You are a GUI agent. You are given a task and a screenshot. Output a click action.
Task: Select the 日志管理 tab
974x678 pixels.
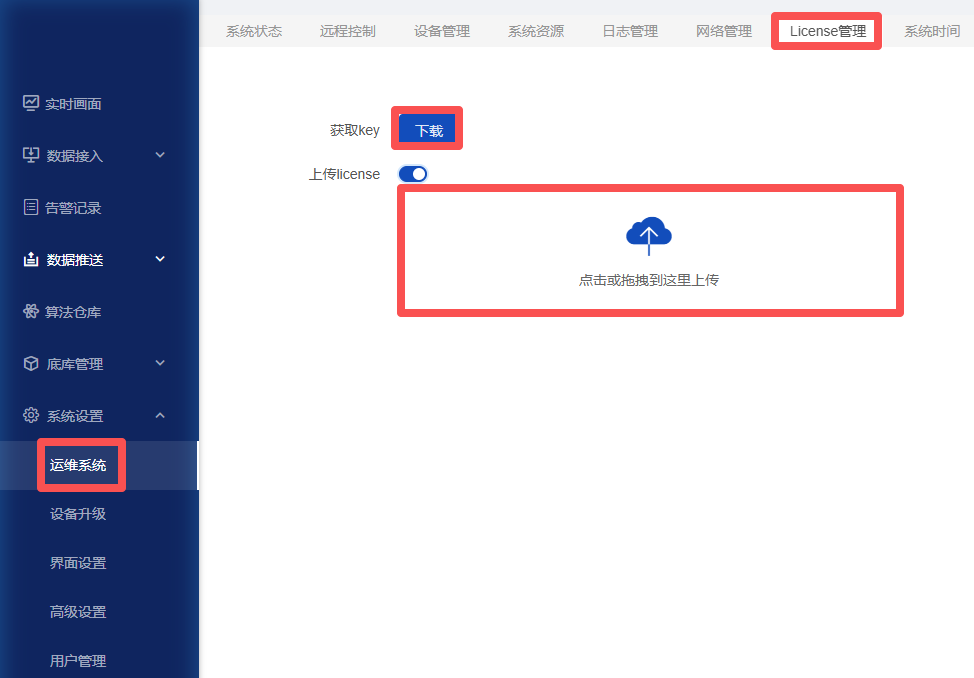point(630,31)
